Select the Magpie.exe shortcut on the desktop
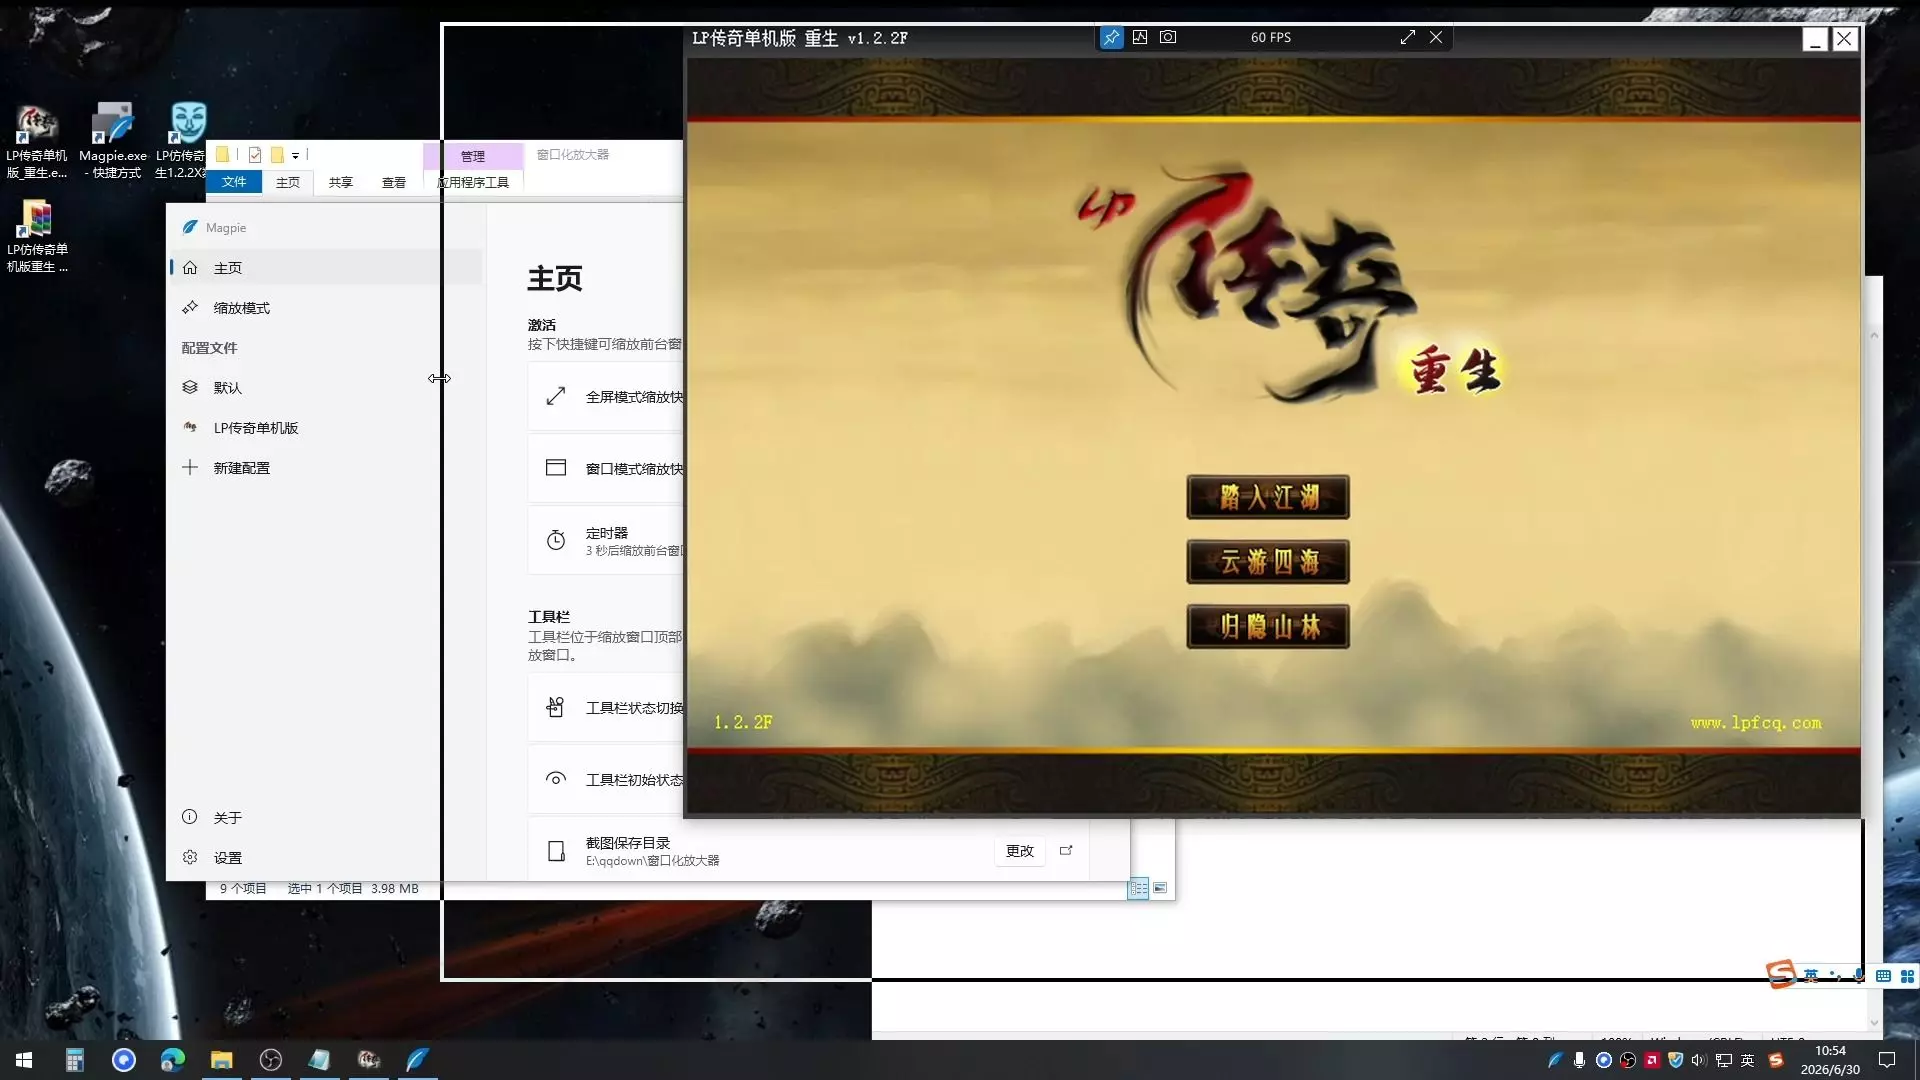Image resolution: width=1920 pixels, height=1080 pixels. [113, 142]
